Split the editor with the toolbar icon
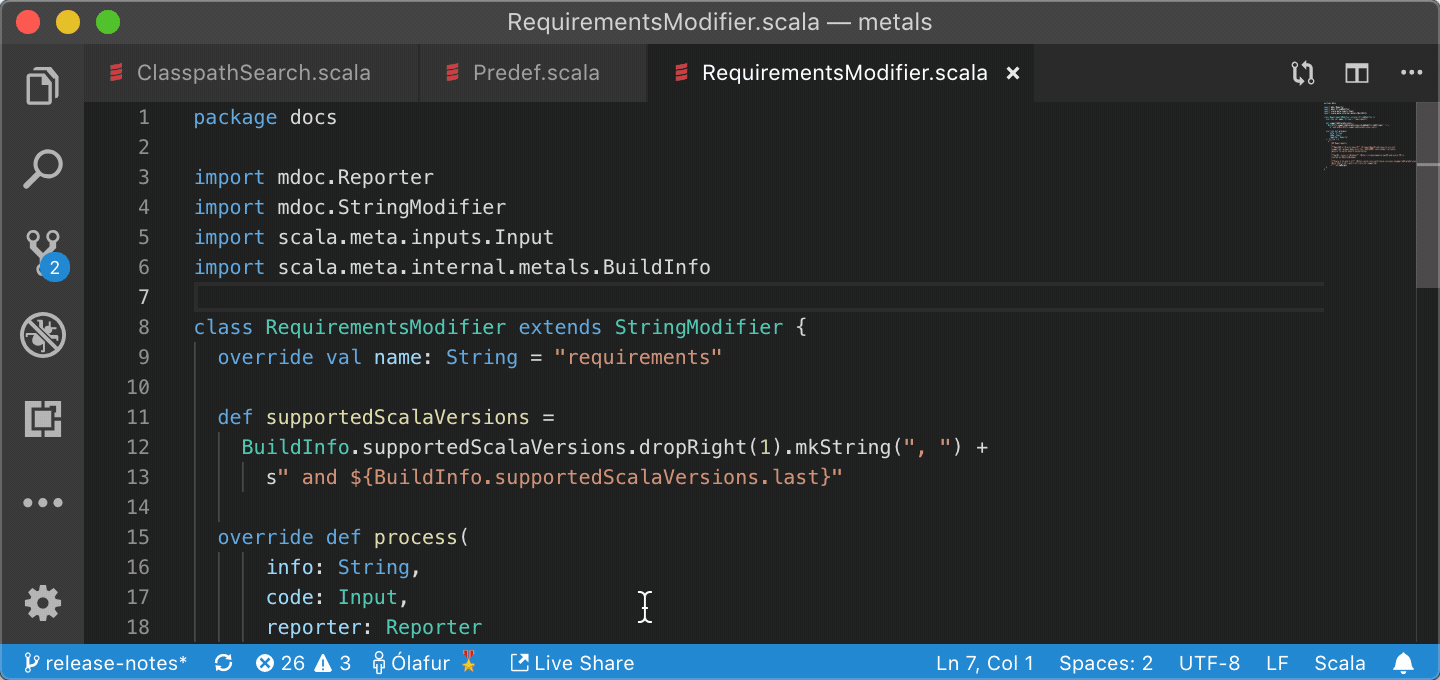The width and height of the screenshot is (1440, 680). tap(1356, 72)
